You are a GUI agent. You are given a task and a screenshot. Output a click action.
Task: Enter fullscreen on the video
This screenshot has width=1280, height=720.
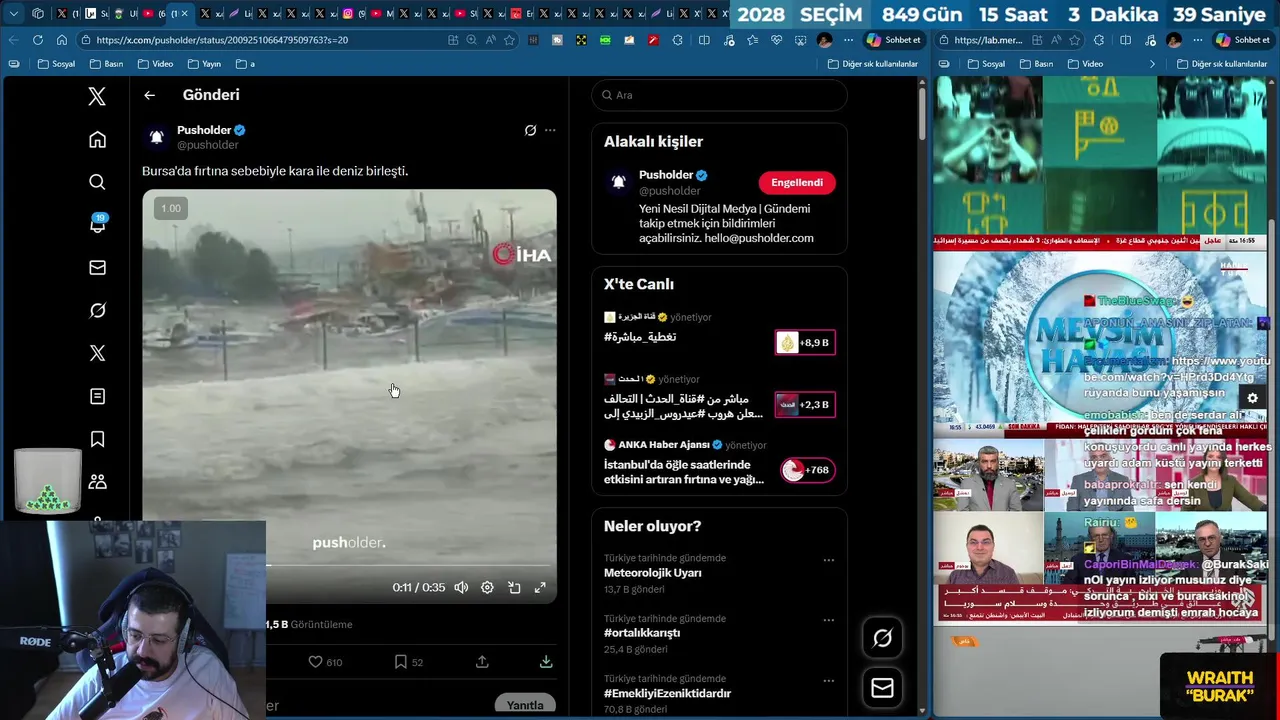pyautogui.click(x=540, y=588)
